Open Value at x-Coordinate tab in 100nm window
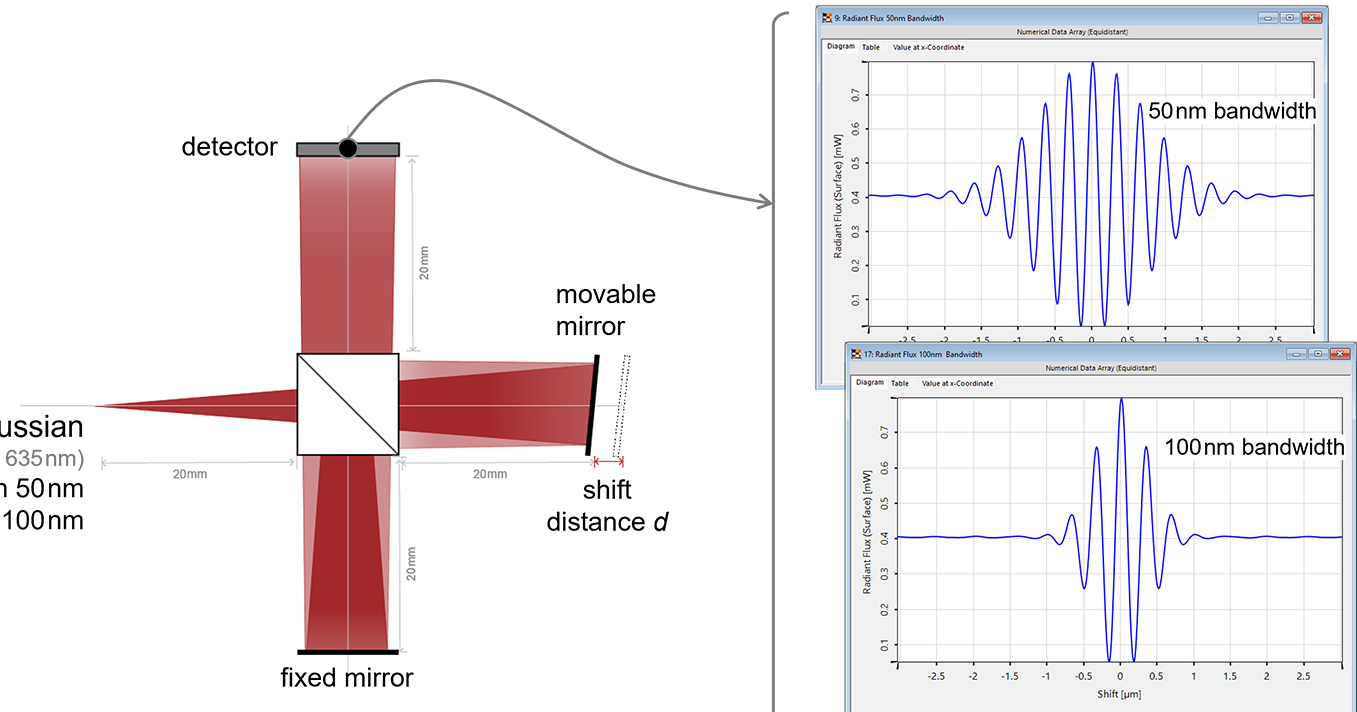 957,383
